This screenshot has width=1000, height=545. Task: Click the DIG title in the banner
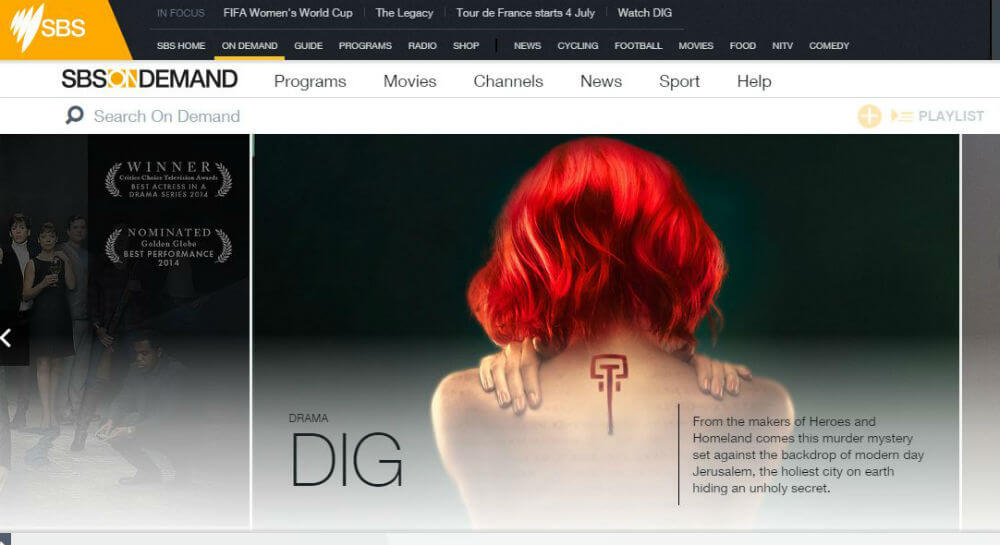pyautogui.click(x=347, y=460)
